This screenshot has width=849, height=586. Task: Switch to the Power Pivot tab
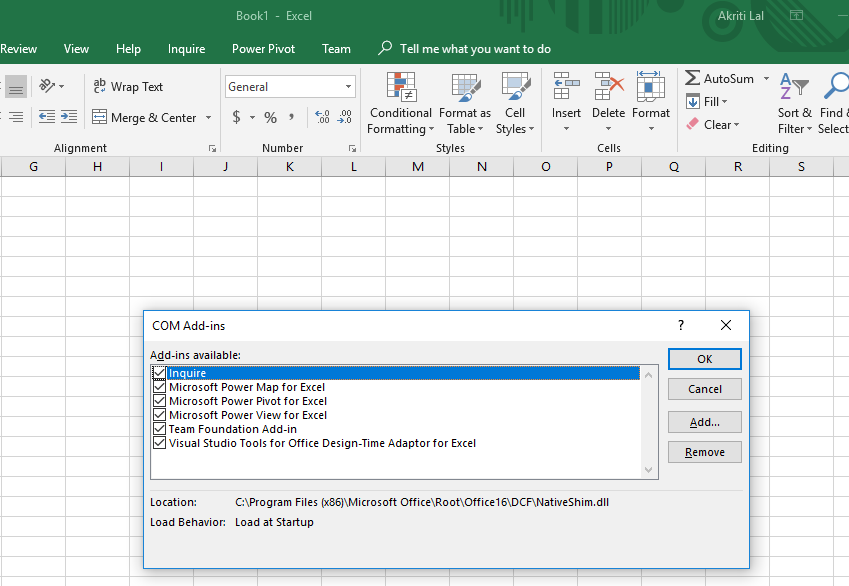[263, 49]
